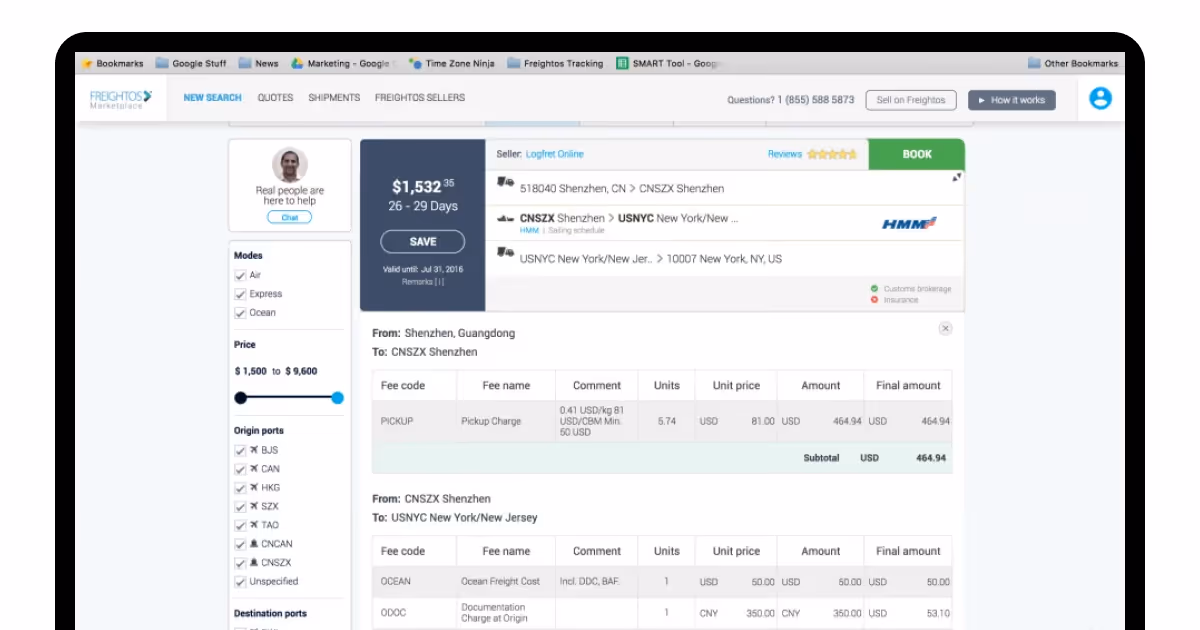Open the Other Bookmarks folder
The image size is (1200, 630).
point(1073,63)
